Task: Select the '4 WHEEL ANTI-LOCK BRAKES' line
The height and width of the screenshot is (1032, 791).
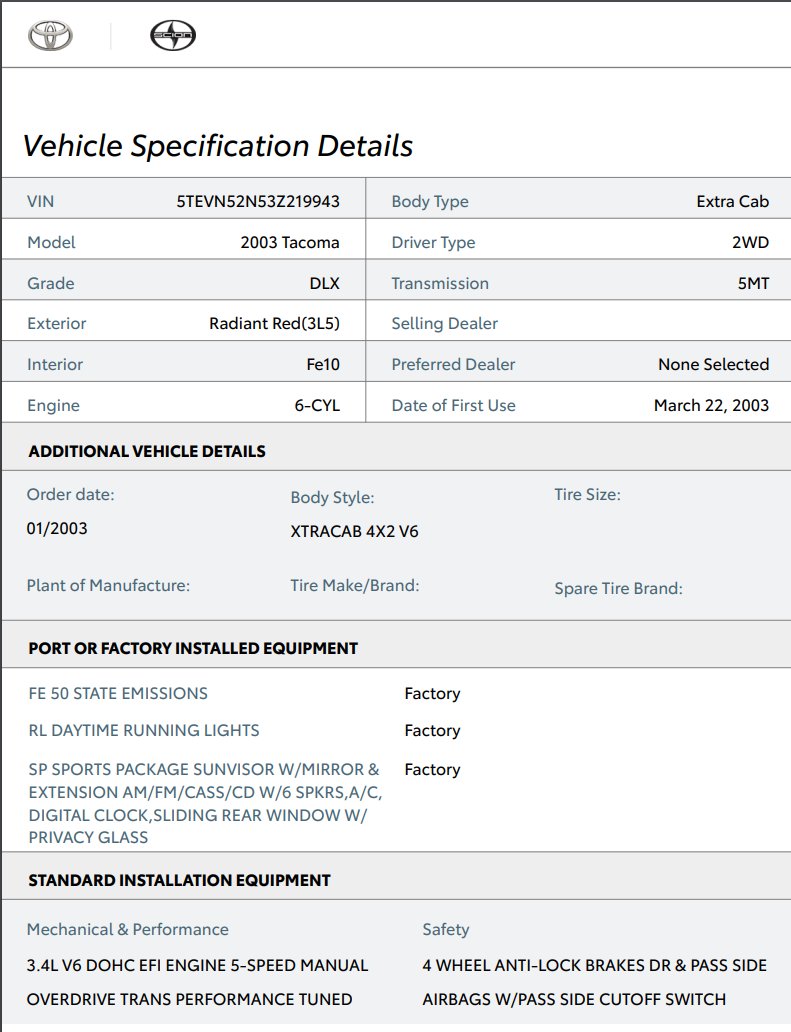Action: pyautogui.click(x=594, y=966)
